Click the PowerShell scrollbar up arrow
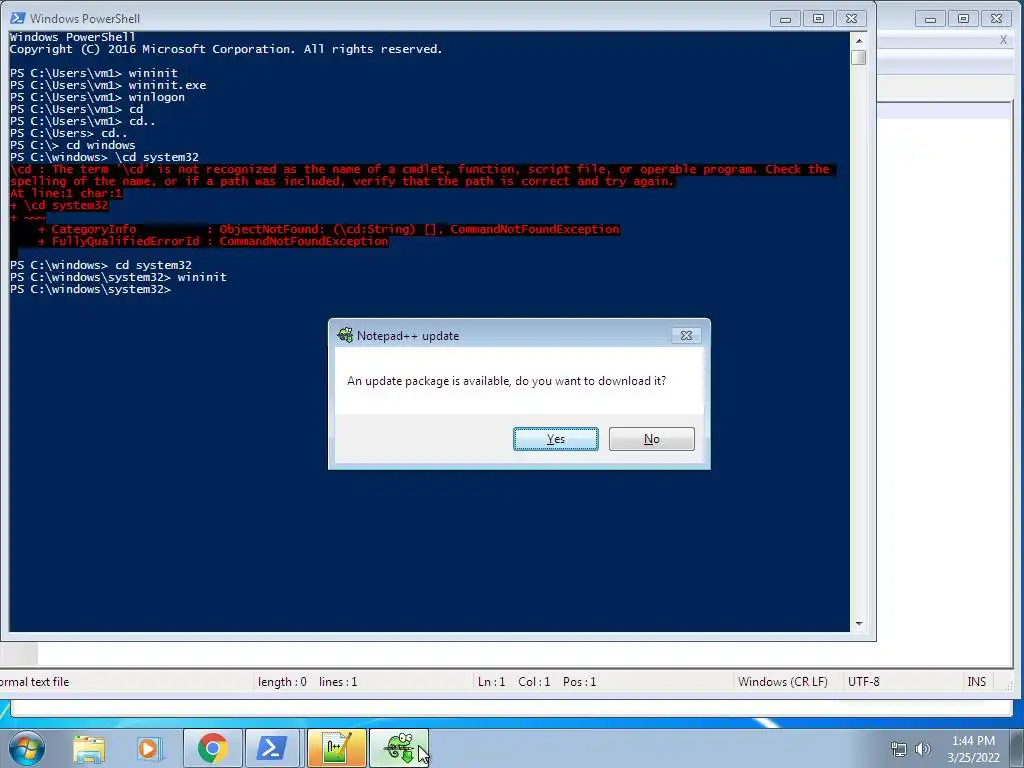Viewport: 1024px width, 768px height. coord(859,40)
